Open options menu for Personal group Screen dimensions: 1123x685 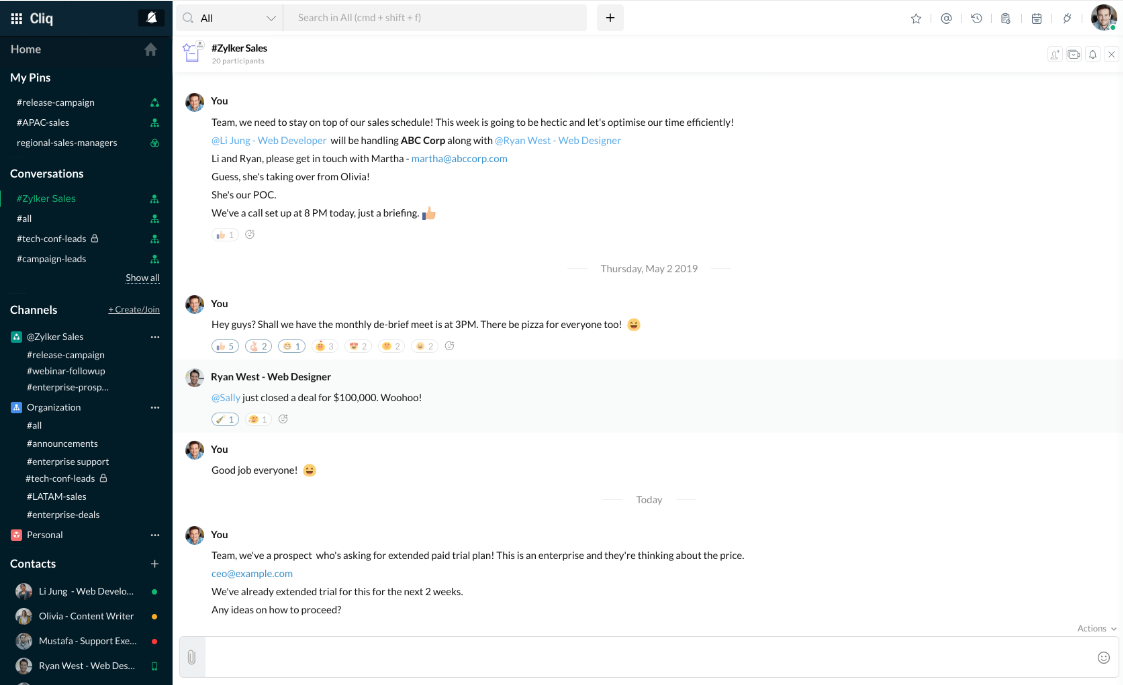click(155, 535)
